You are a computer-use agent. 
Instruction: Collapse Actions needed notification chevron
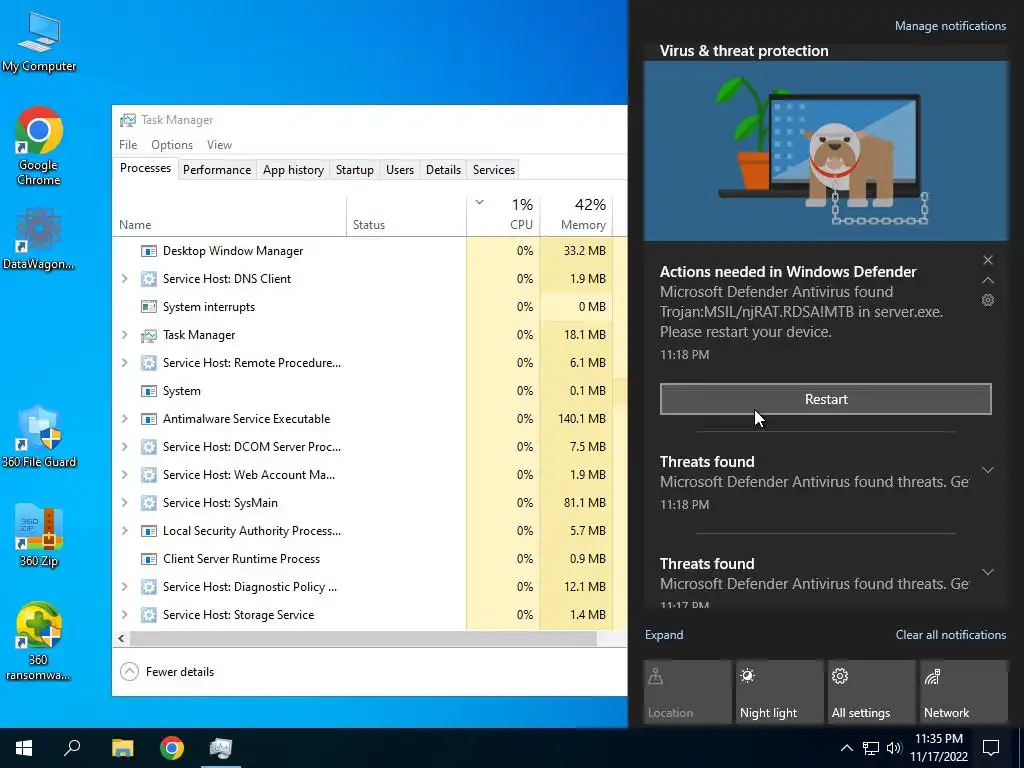pos(988,280)
